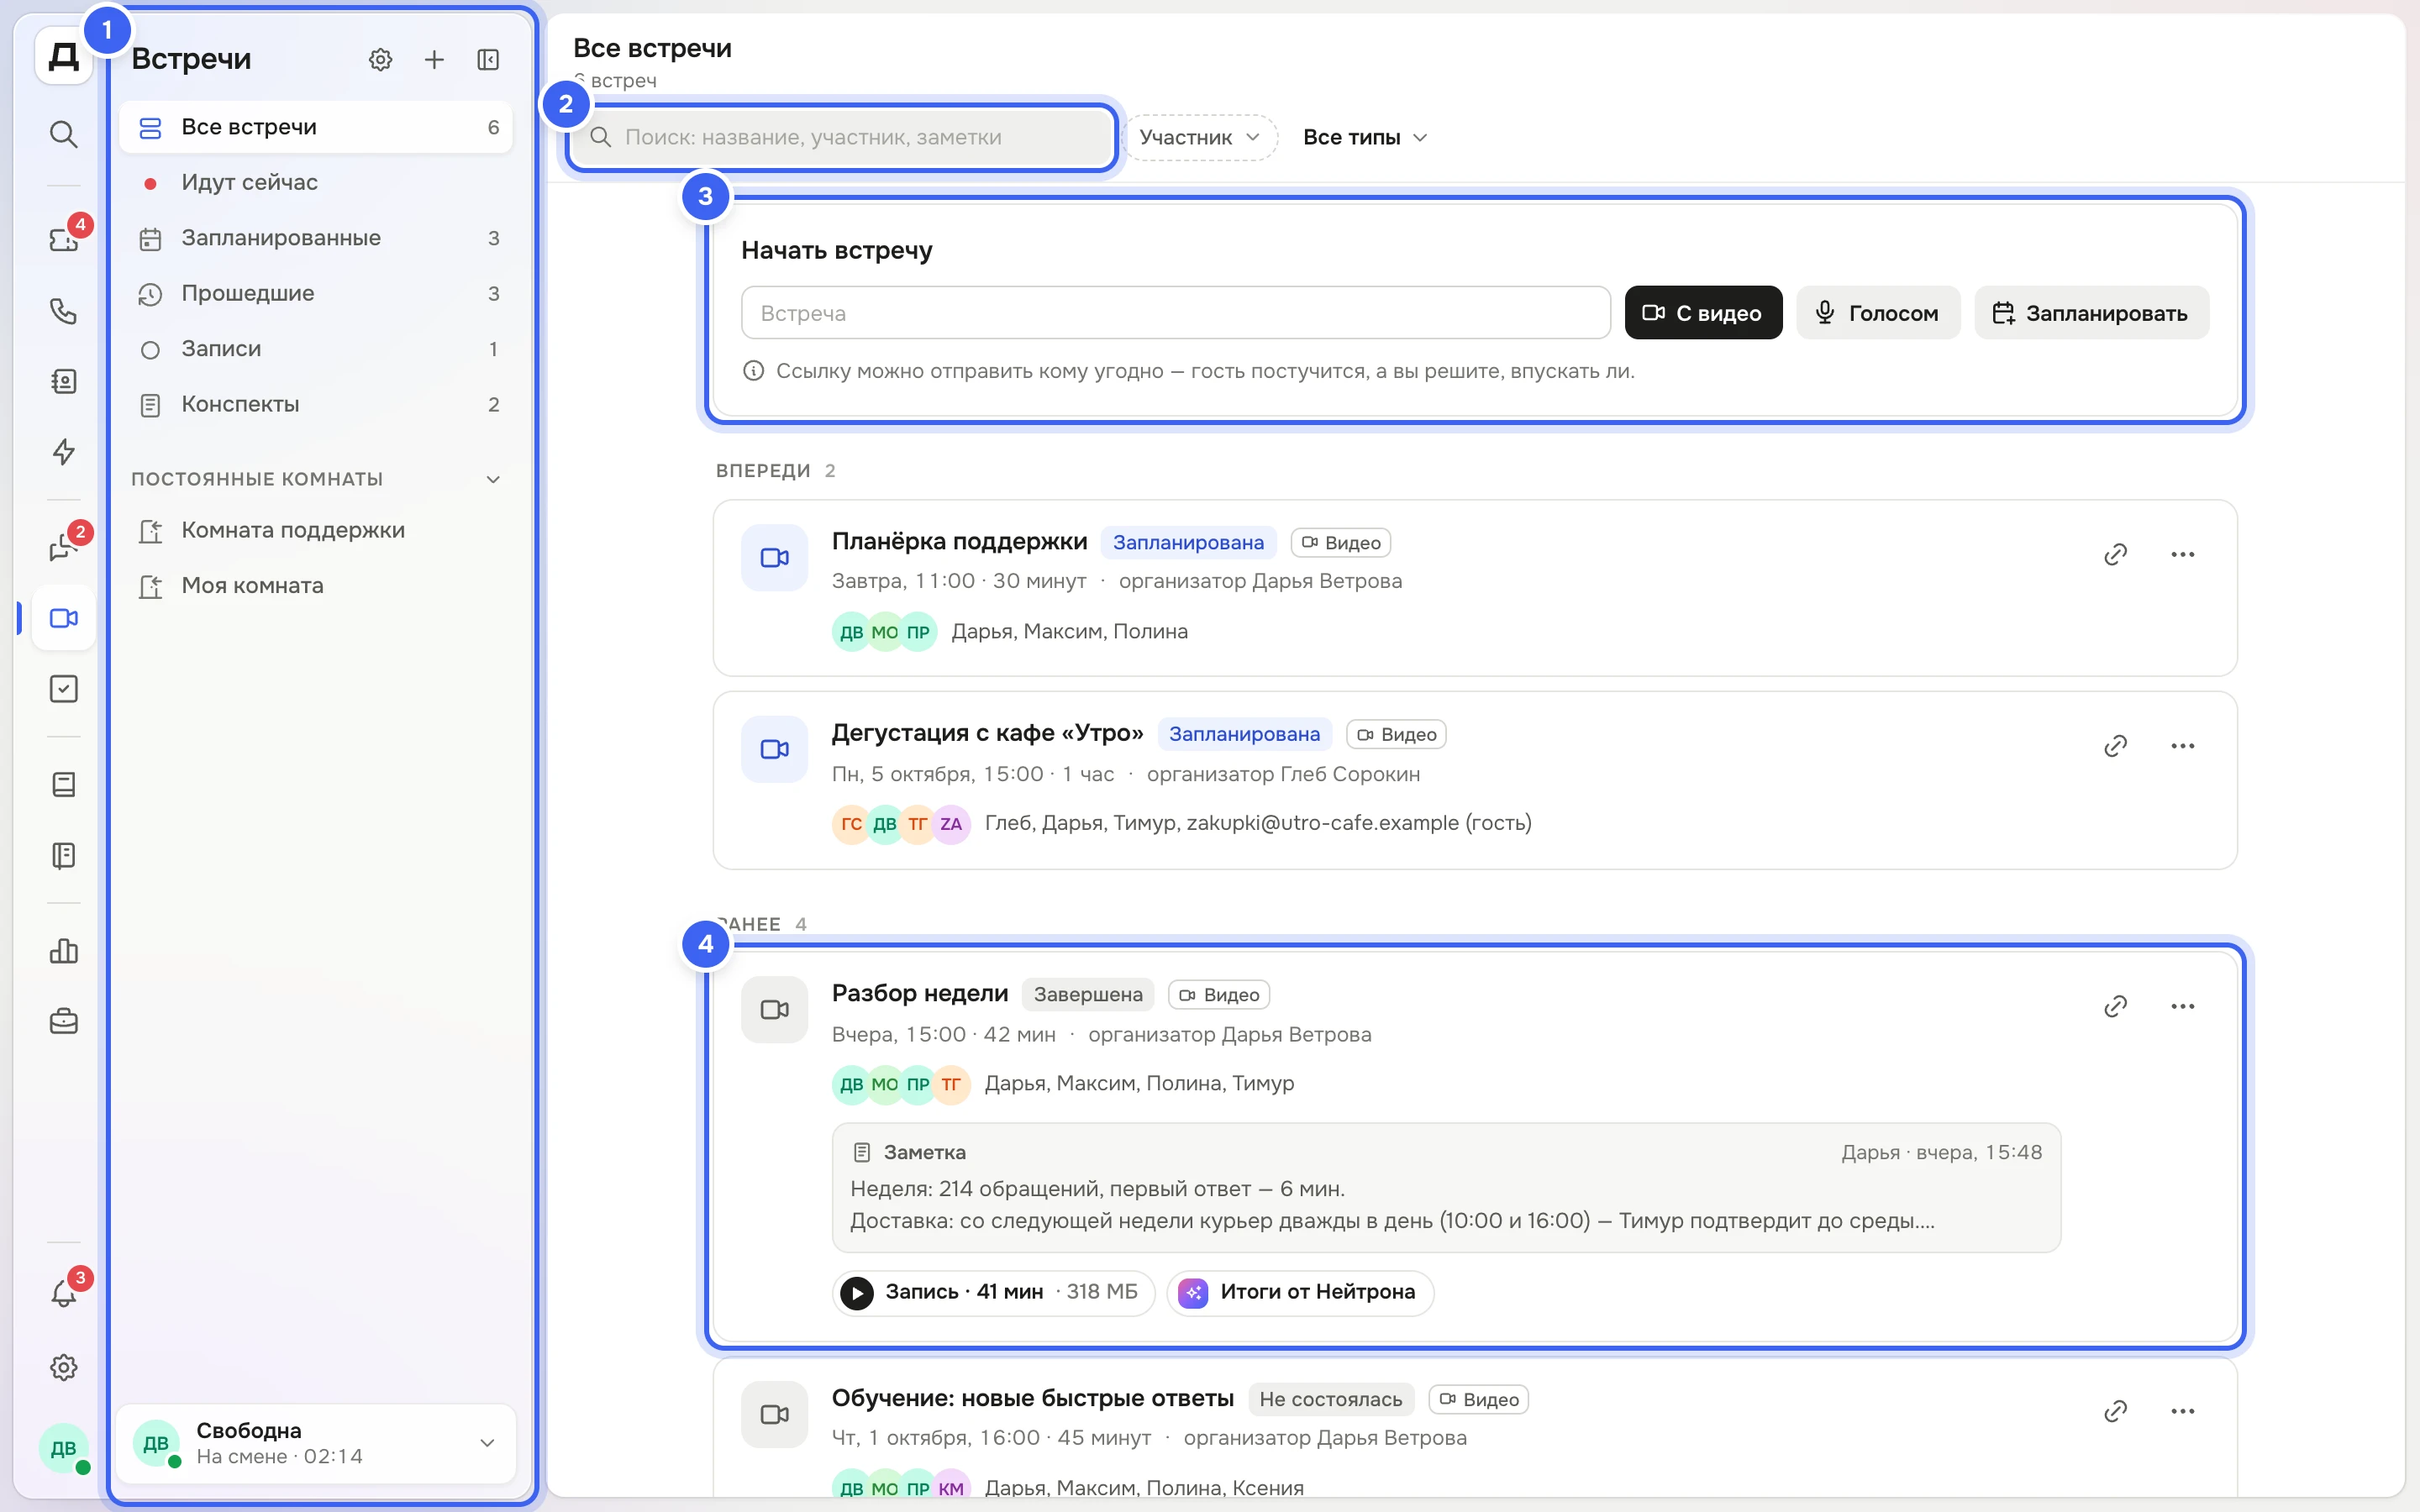This screenshot has width=2420, height=1512.
Task: Open Конспекты list in sidebar
Action: [x=316, y=404]
